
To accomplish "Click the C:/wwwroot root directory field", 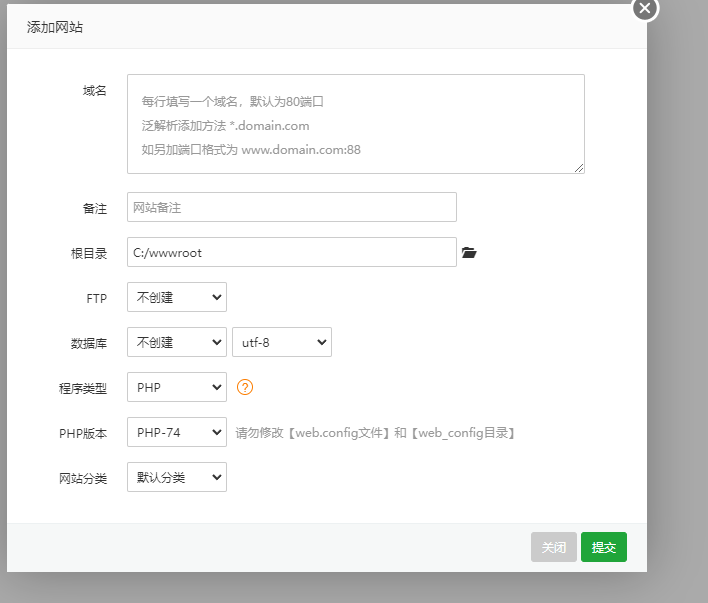I will (292, 252).
